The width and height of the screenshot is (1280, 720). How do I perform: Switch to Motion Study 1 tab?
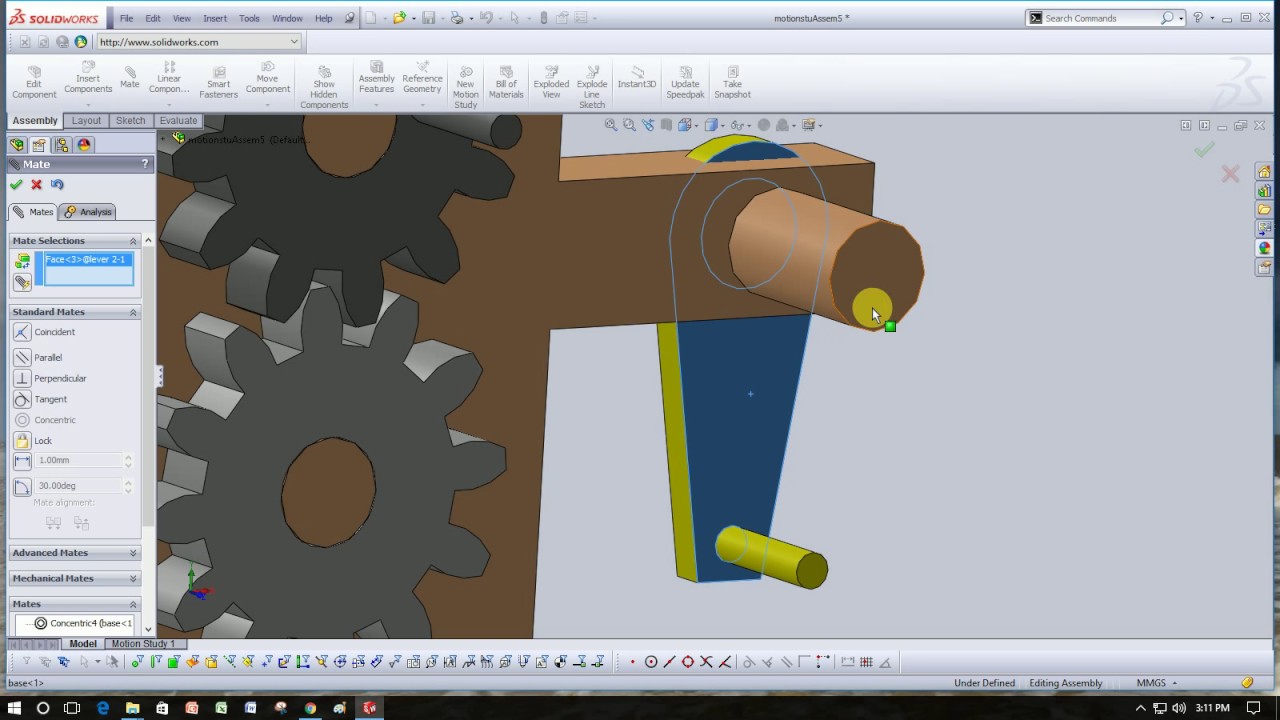click(x=143, y=644)
